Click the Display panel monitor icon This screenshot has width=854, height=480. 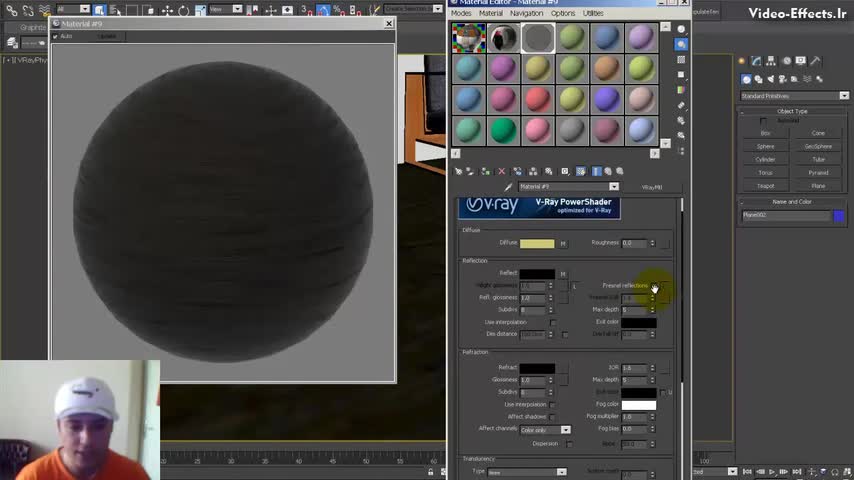tap(802, 61)
